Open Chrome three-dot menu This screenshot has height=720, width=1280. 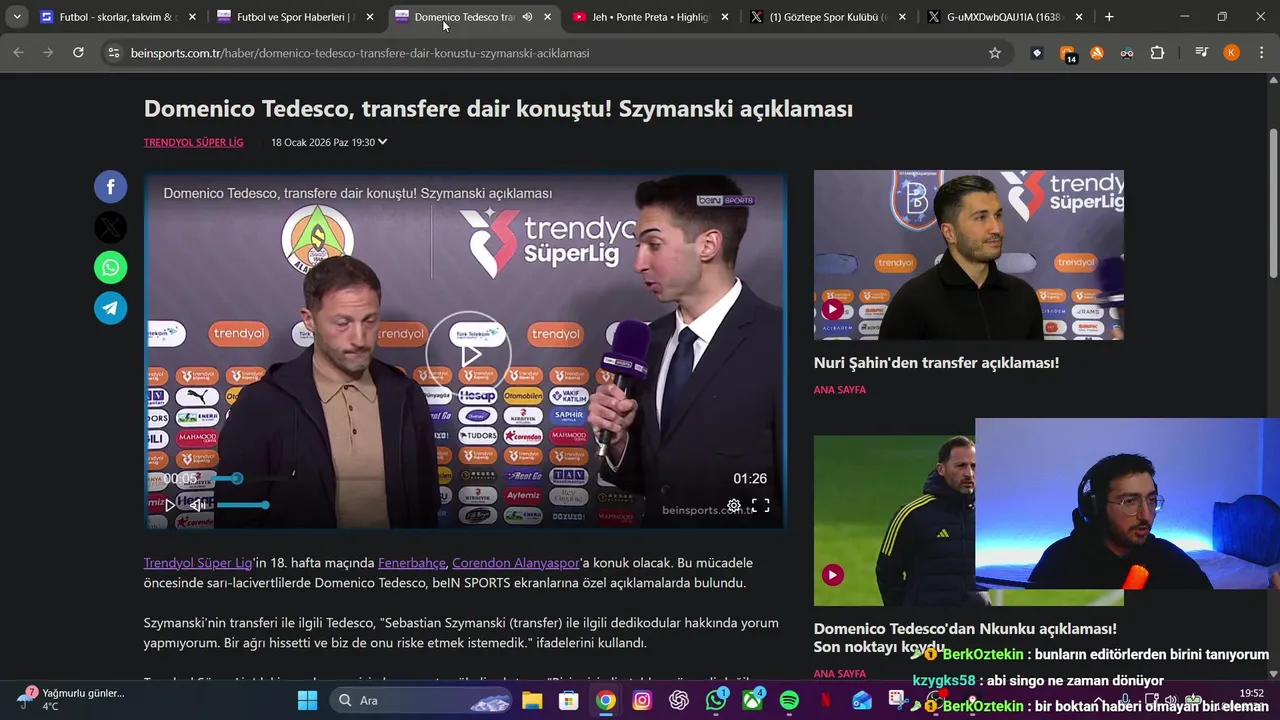pos(1261,53)
